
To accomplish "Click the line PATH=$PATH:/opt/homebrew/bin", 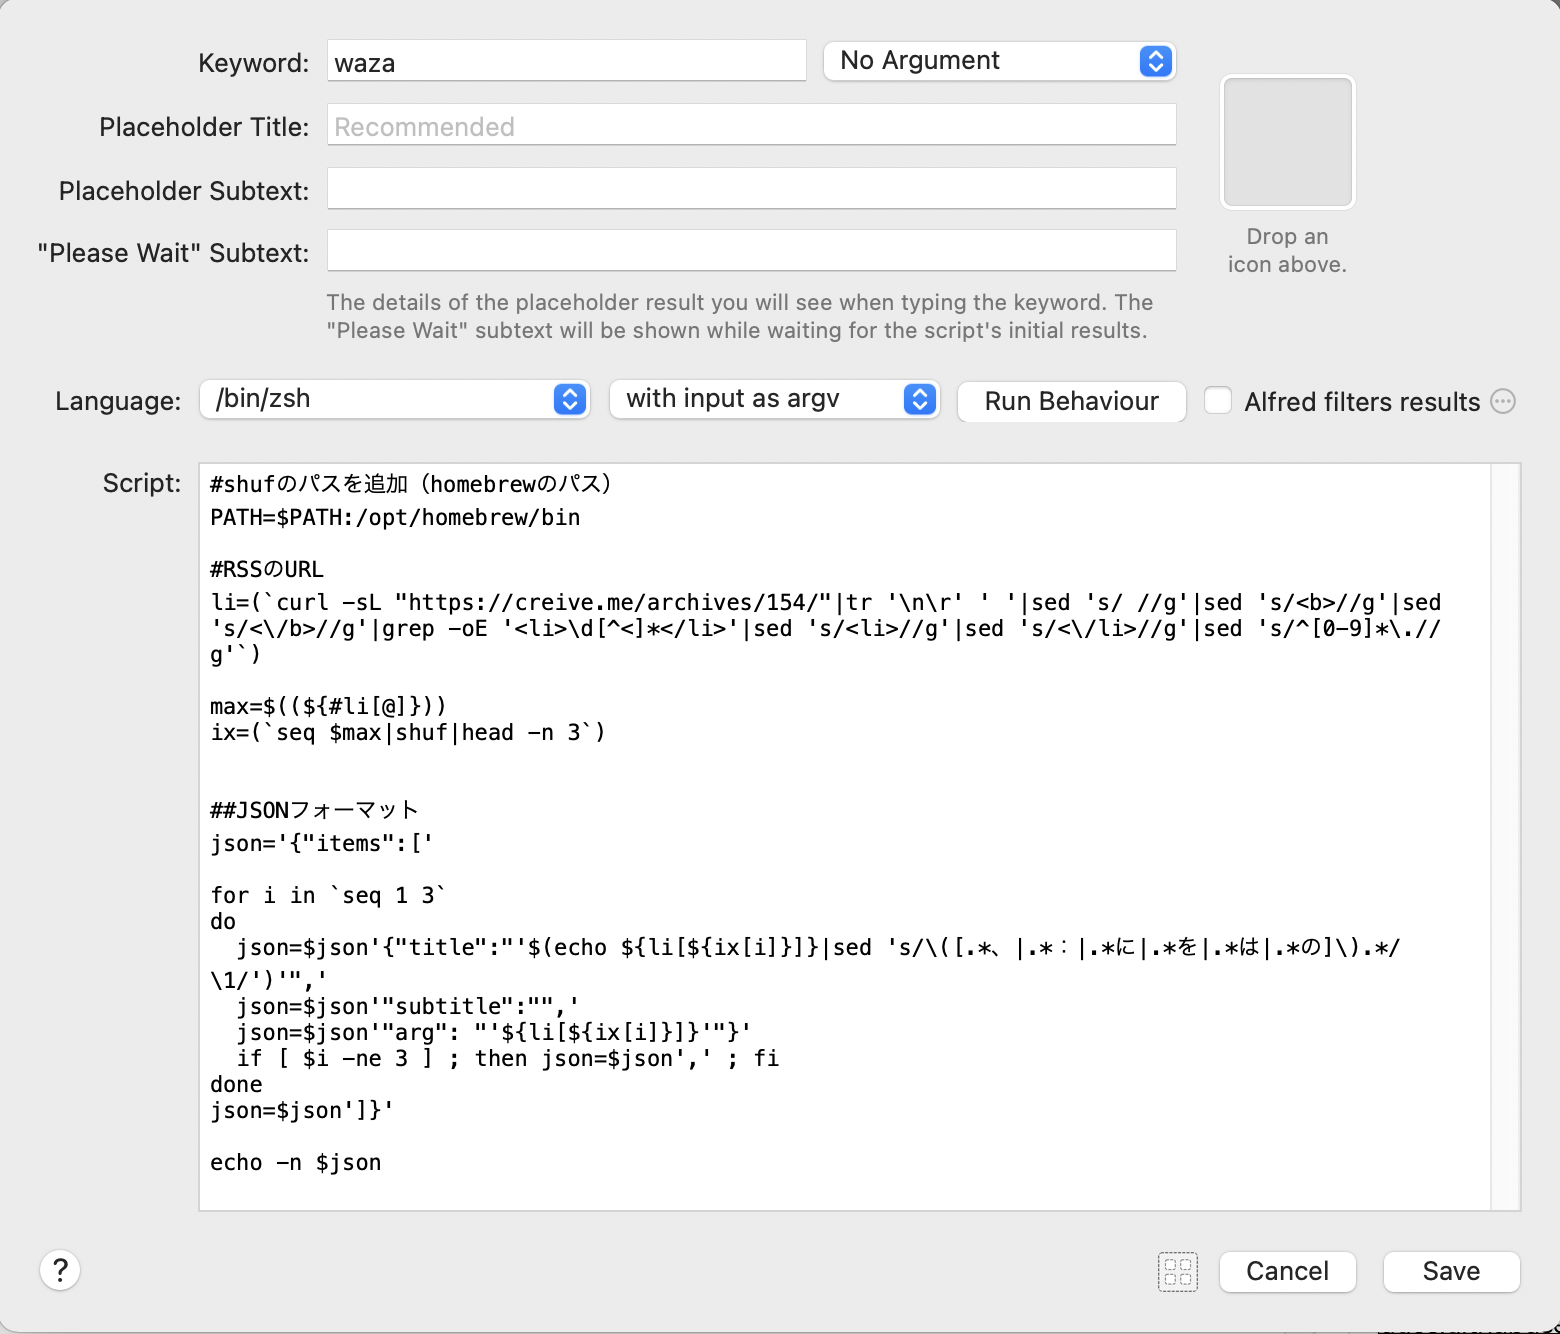I will [x=395, y=517].
